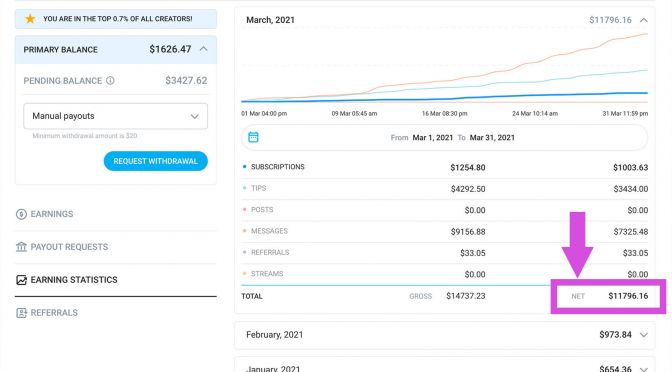Click the Messages gross $9156.88 value
This screenshot has height=372, width=672.
click(x=468, y=232)
